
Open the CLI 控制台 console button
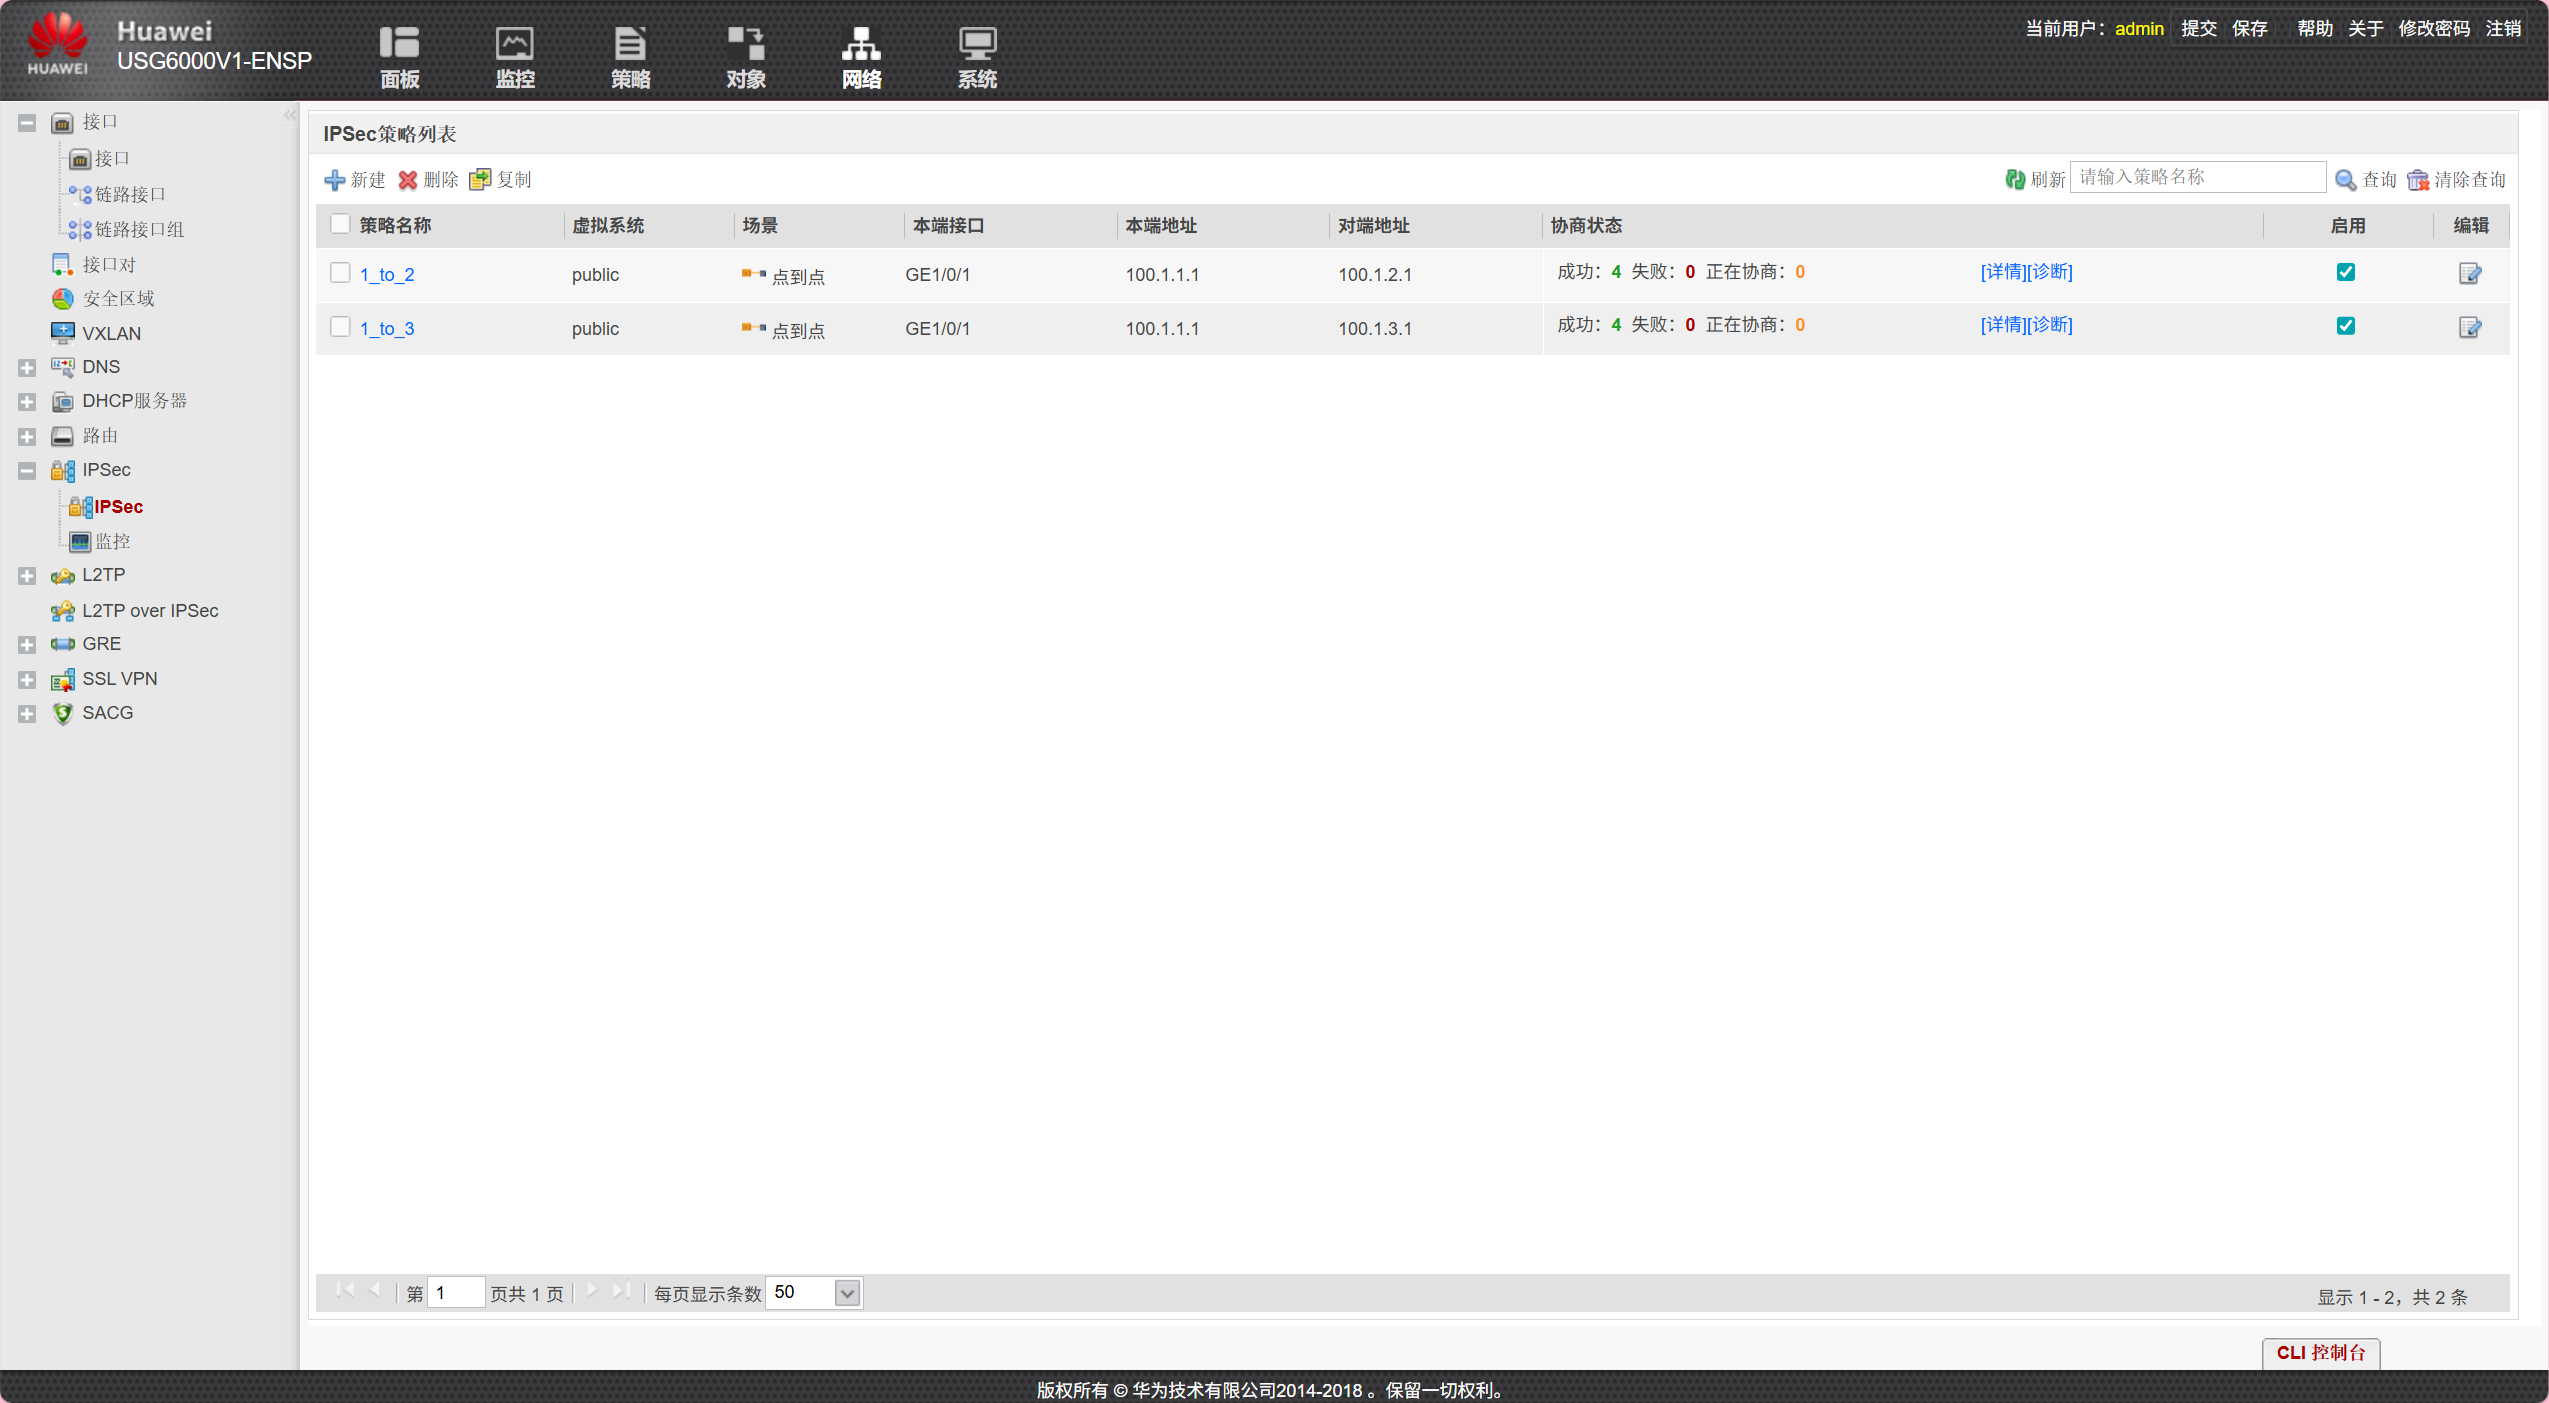[x=2320, y=1352]
